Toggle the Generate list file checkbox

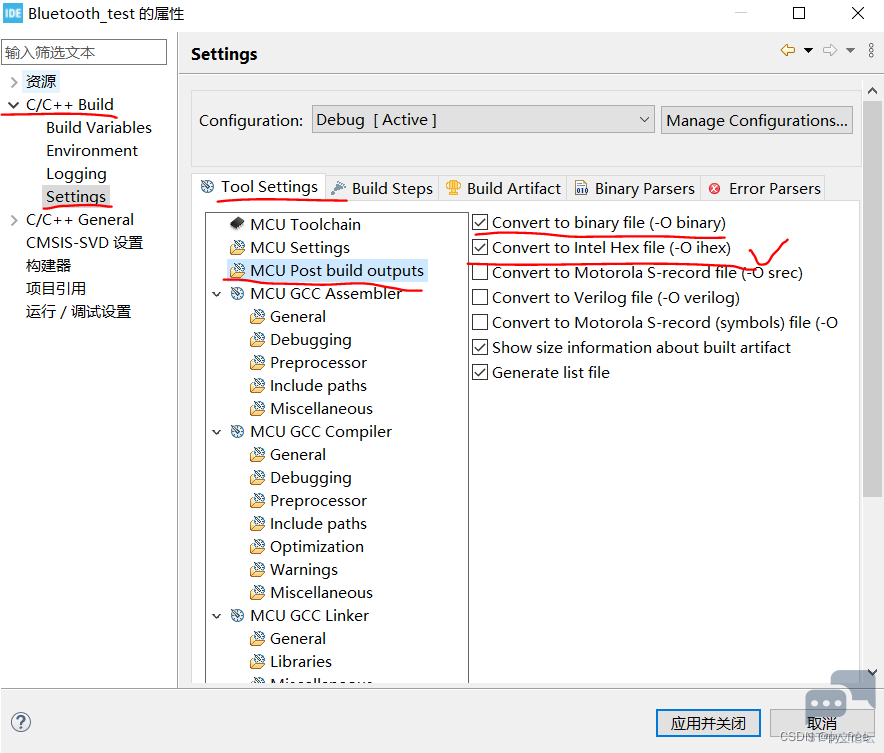[x=481, y=372]
